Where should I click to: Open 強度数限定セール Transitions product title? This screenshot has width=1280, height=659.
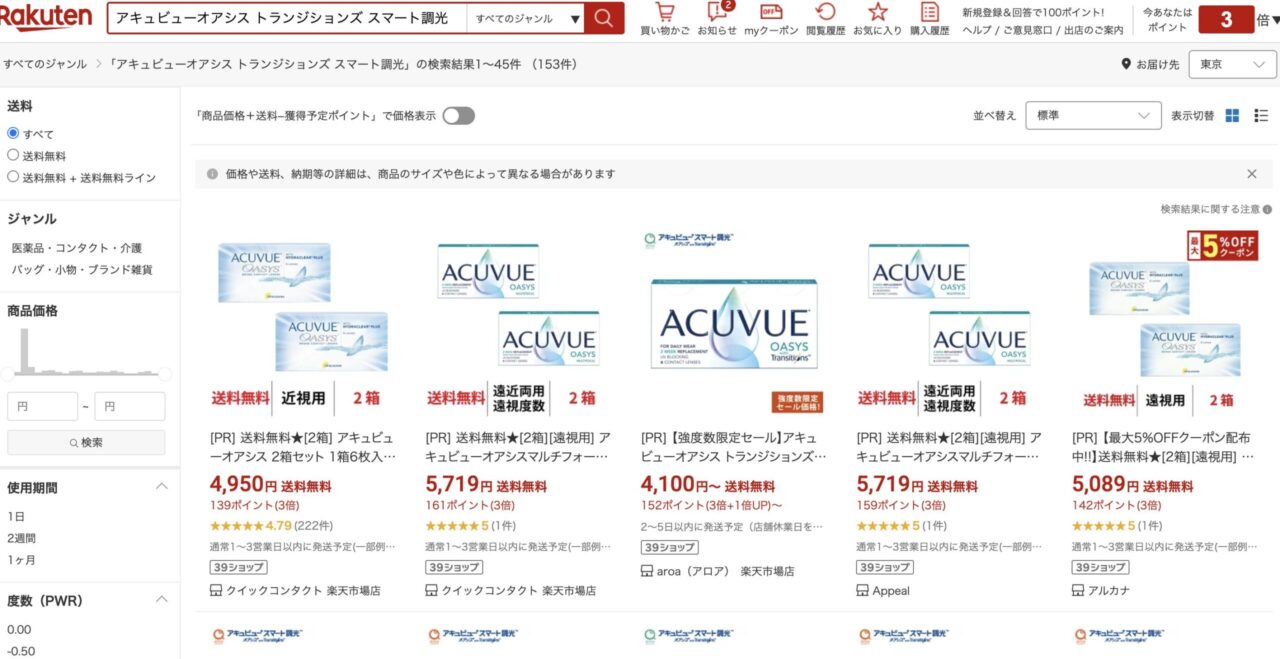click(733, 447)
